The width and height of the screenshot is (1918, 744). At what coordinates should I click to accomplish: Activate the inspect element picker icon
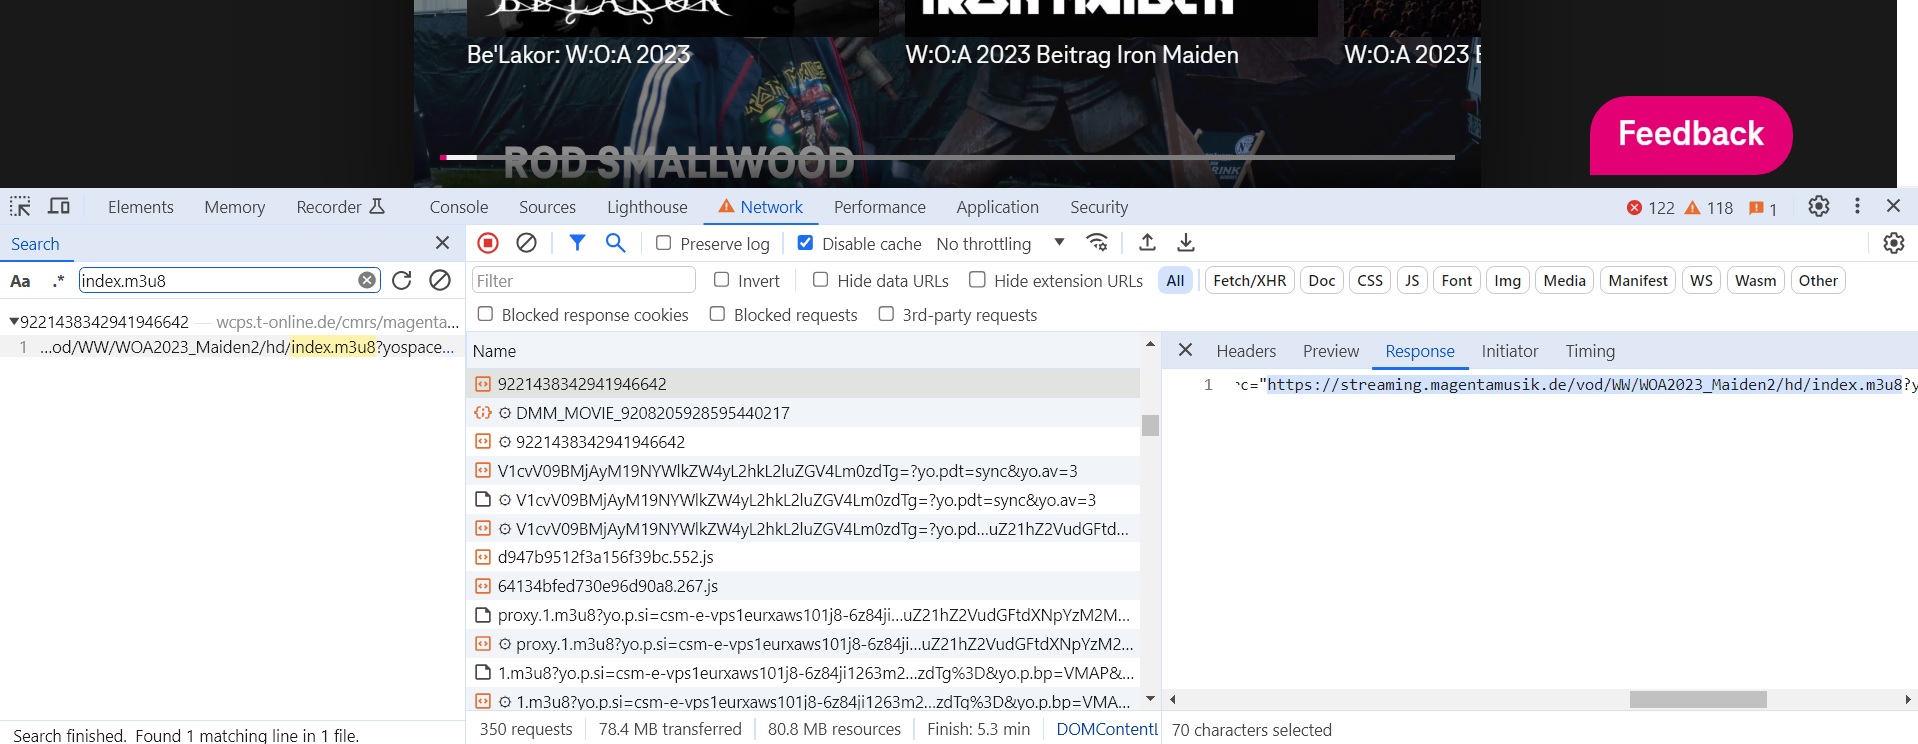point(20,207)
